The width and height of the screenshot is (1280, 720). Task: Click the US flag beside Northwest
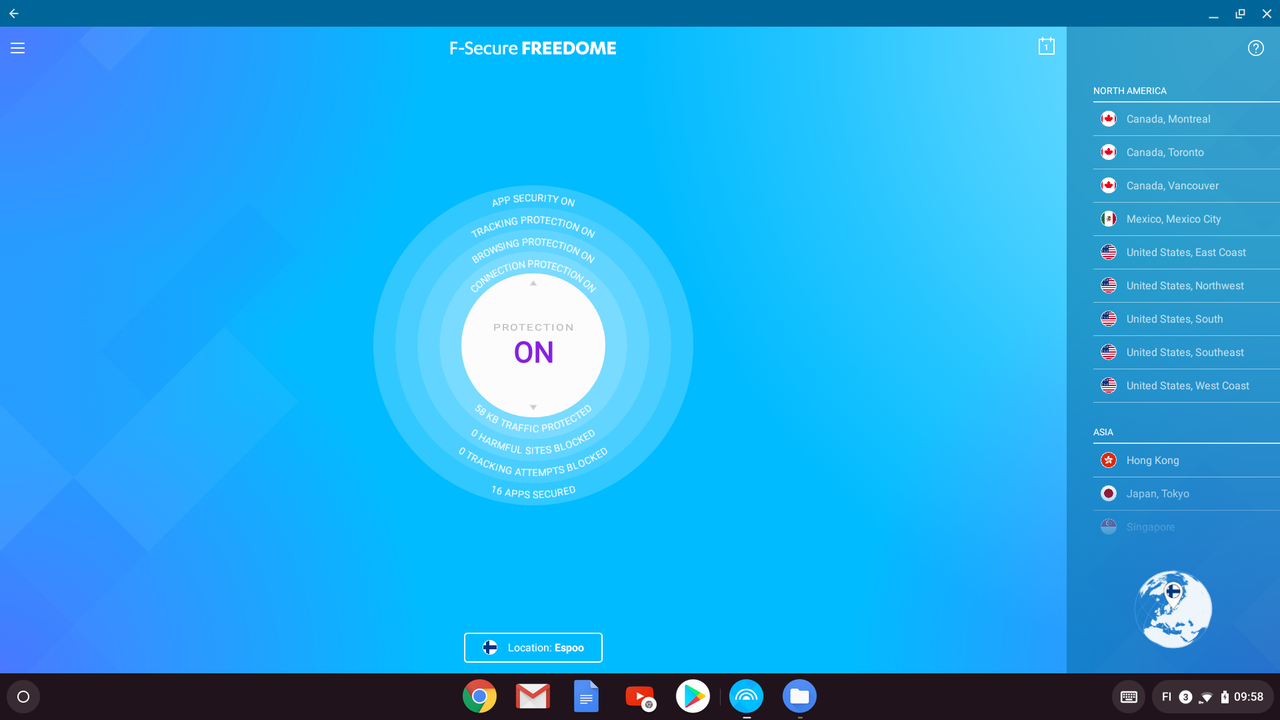pos(1108,285)
